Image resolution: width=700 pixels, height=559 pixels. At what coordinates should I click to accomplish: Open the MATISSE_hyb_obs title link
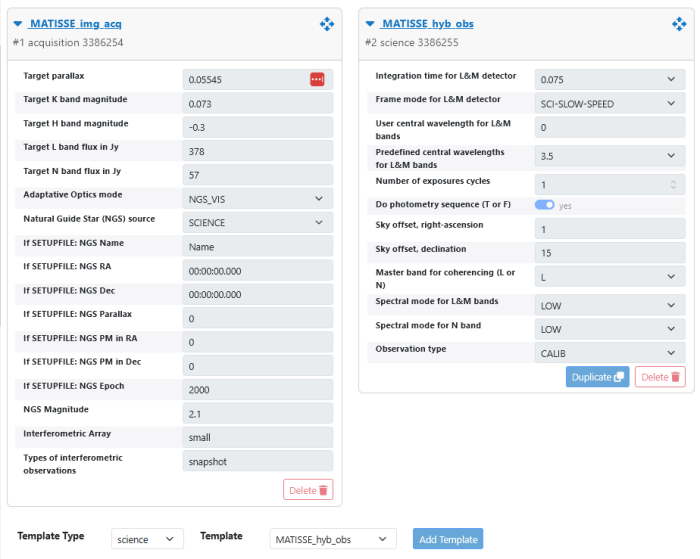coord(428,24)
